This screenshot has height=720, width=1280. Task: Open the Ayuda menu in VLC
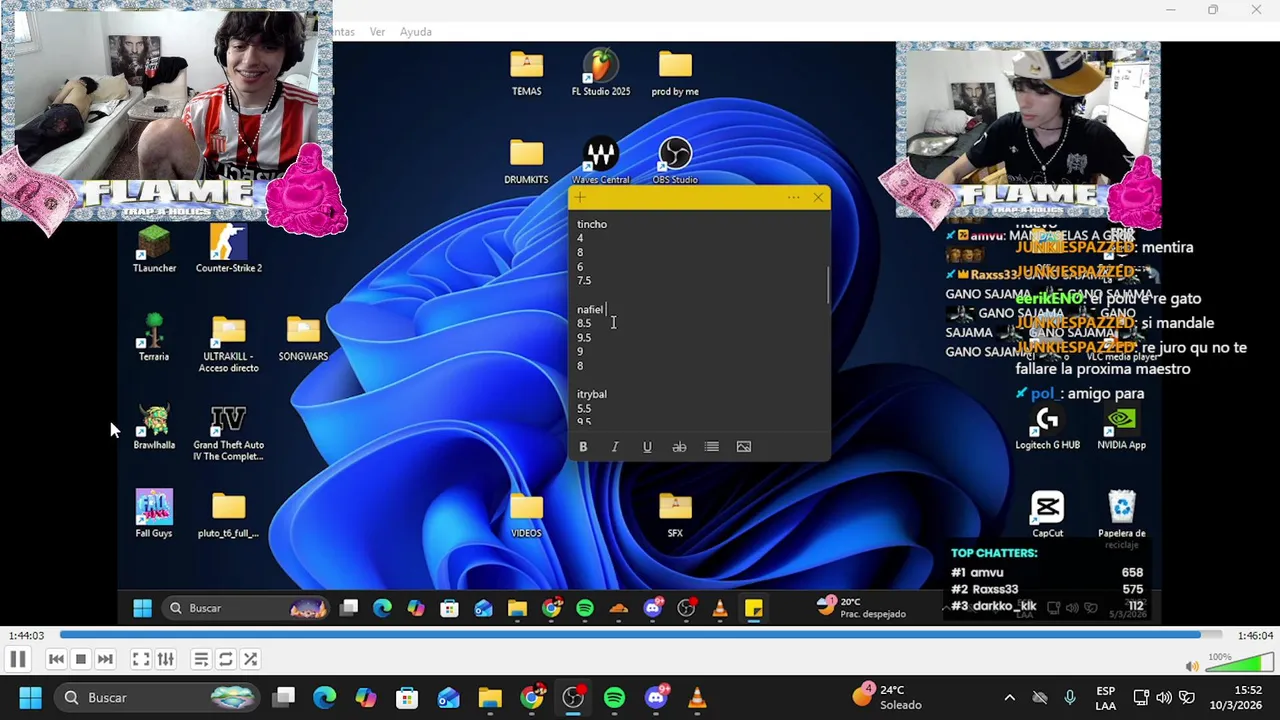point(416,32)
